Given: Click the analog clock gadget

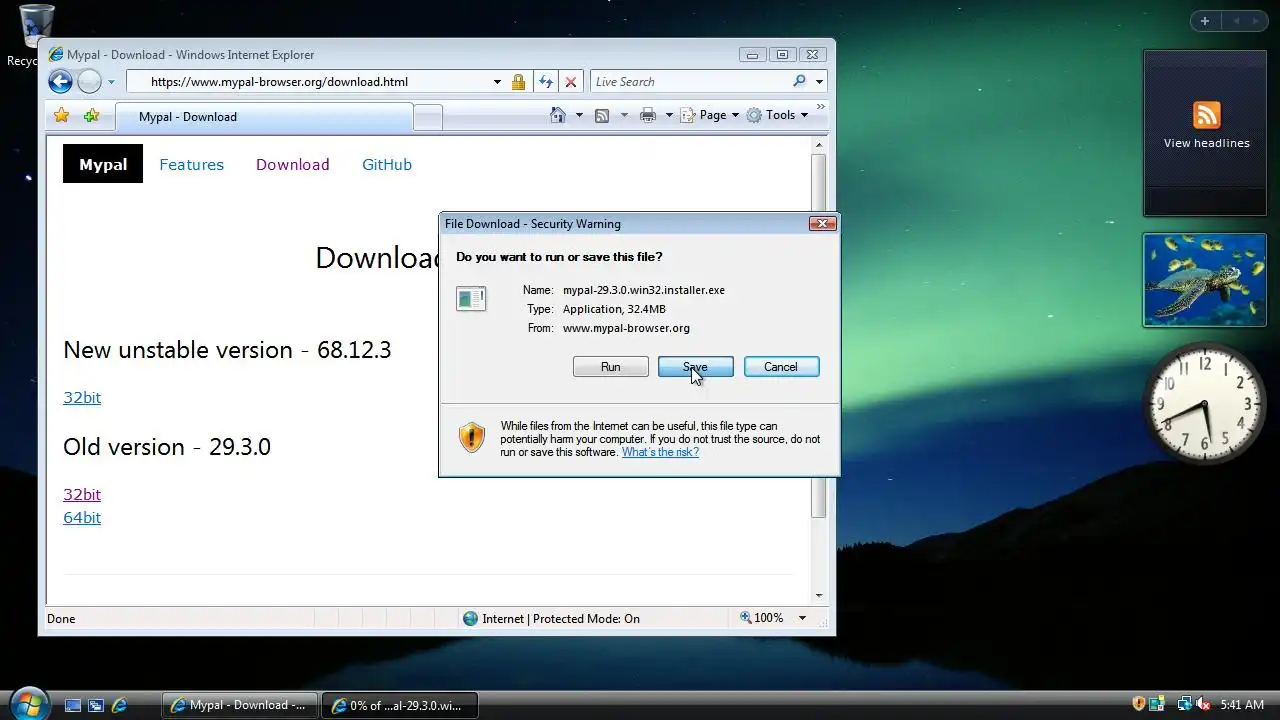Looking at the screenshot, I should pyautogui.click(x=1205, y=404).
